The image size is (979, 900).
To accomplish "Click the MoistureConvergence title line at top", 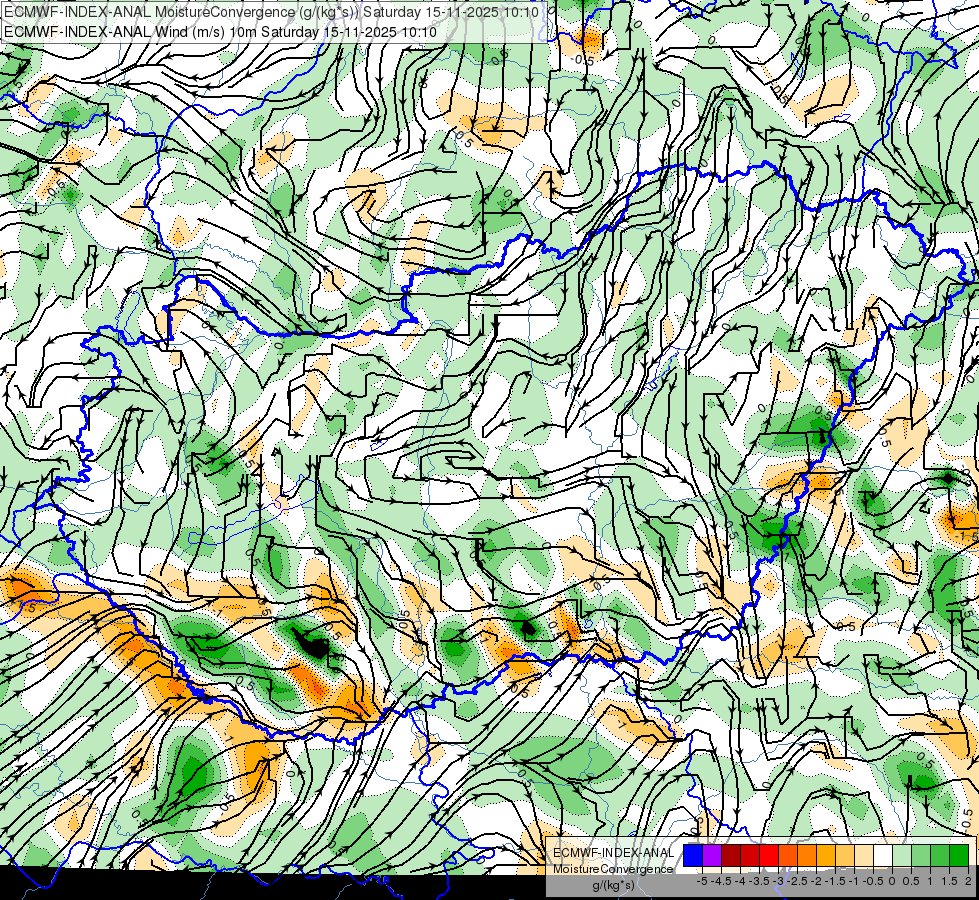I will 272,11.
